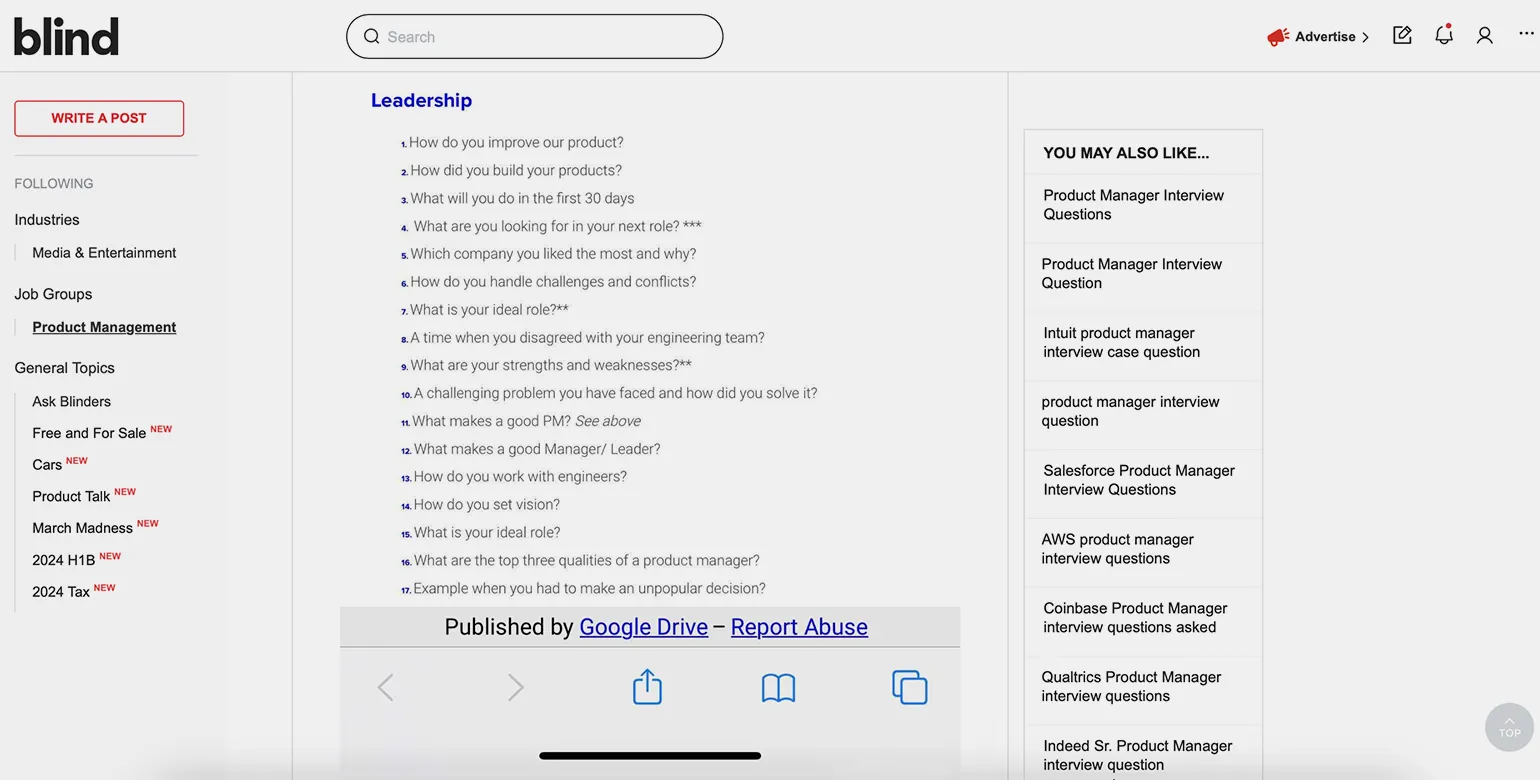Image resolution: width=1540 pixels, height=780 pixels.
Task: Click the browser back arrow
Action: [385, 687]
